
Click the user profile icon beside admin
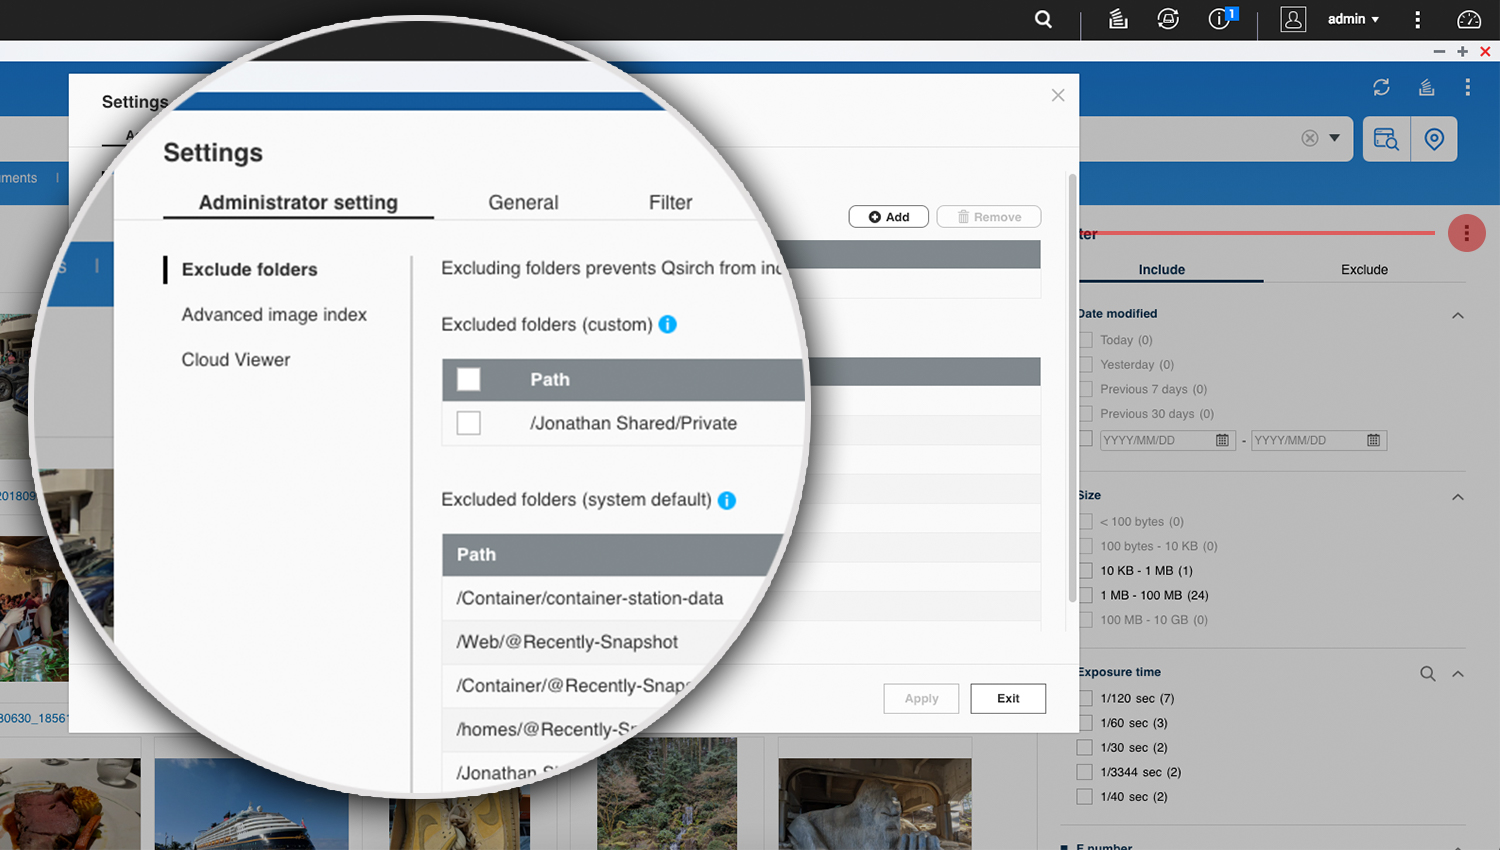click(1293, 19)
